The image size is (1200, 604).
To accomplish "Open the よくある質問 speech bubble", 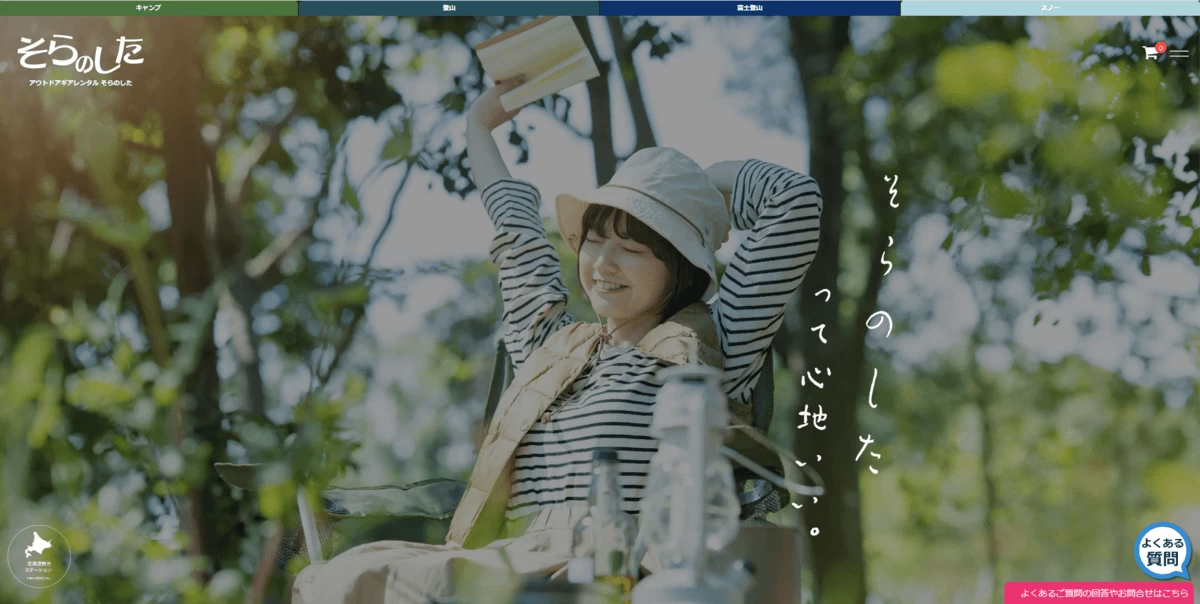I will [1163, 551].
